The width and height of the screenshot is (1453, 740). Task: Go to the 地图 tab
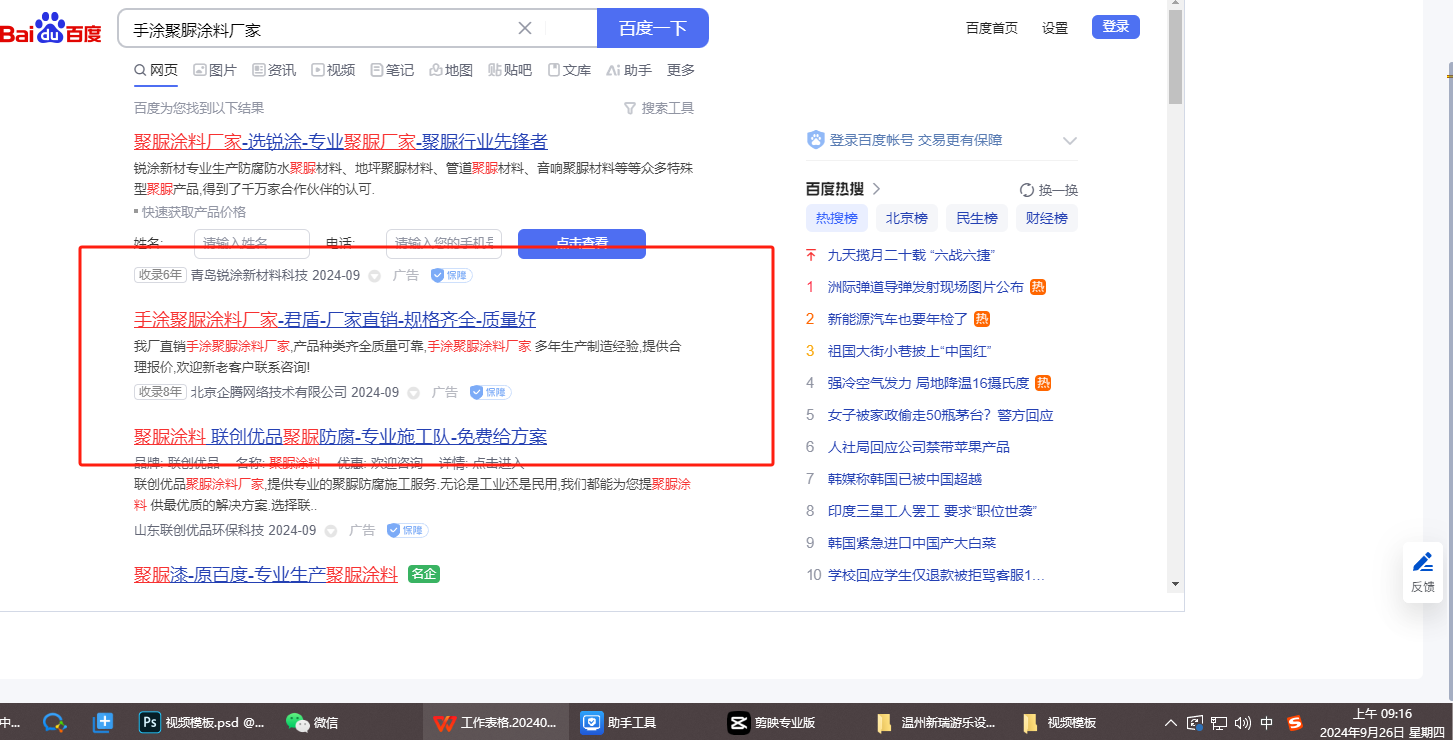pos(451,70)
